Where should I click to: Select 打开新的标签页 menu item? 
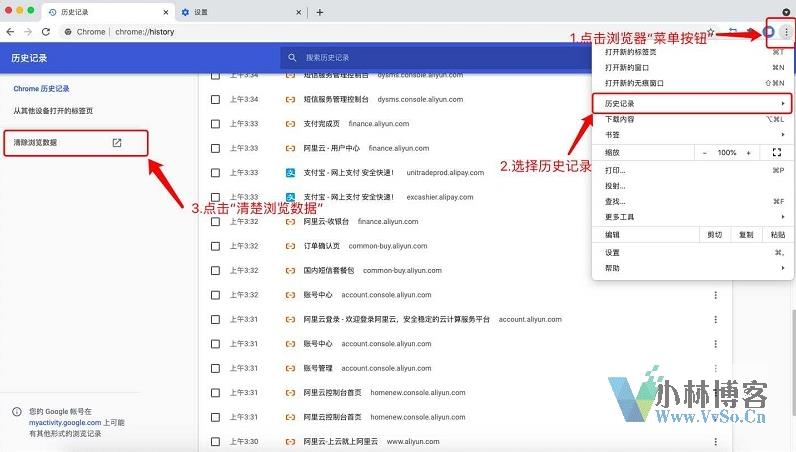click(693, 52)
